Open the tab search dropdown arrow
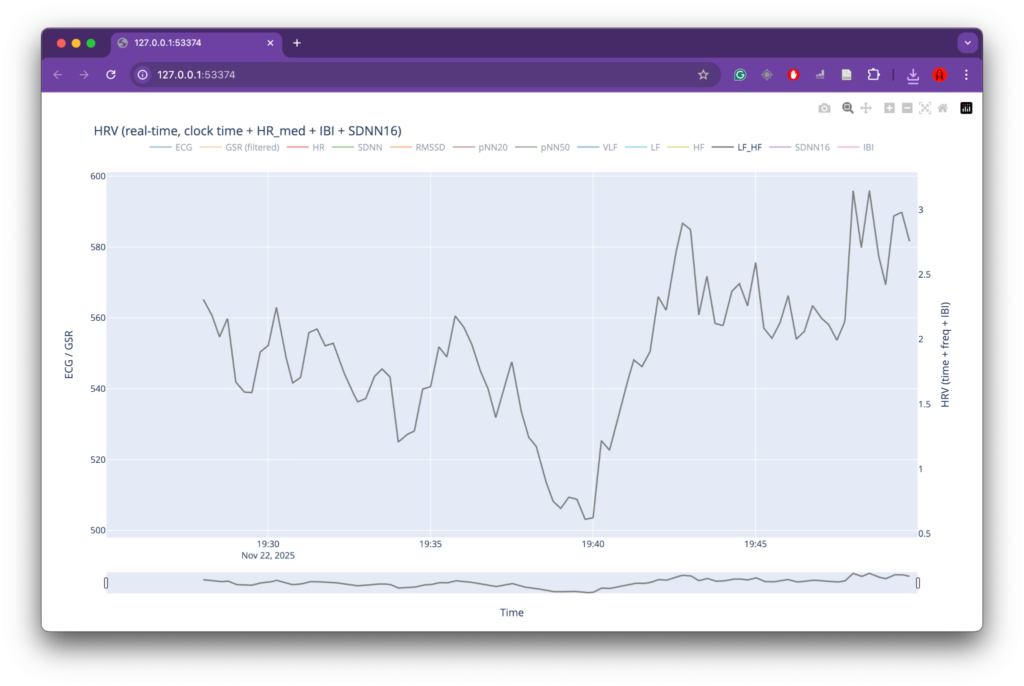Image resolution: width=1024 pixels, height=686 pixels. (967, 43)
